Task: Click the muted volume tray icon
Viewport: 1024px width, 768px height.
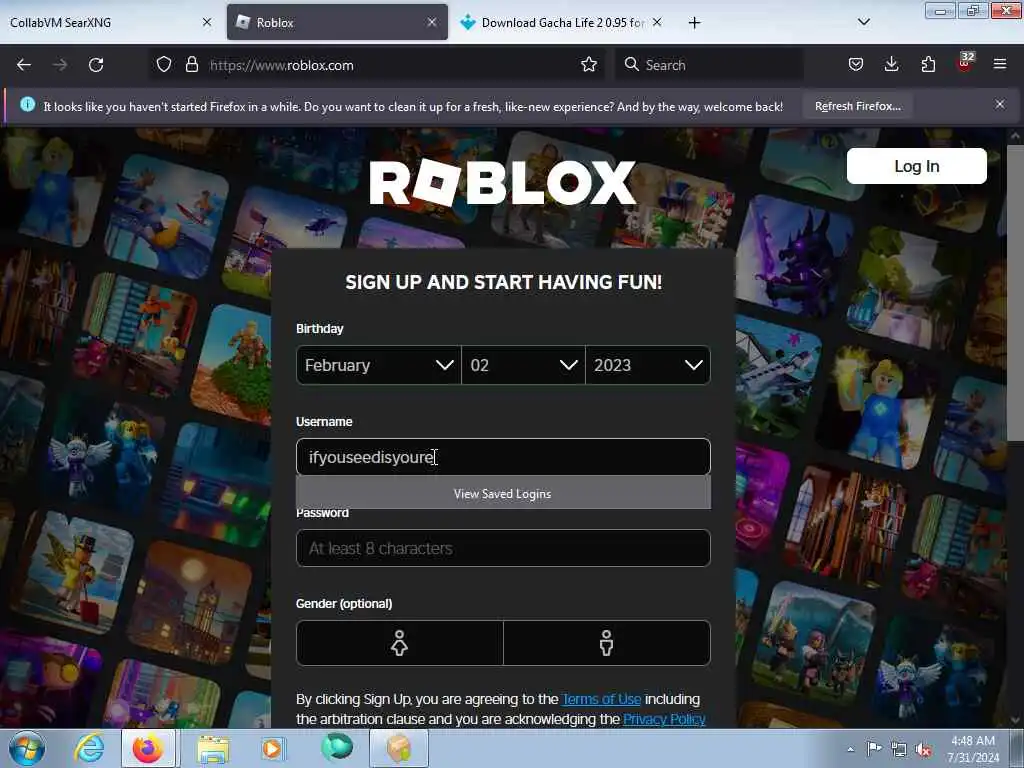Action: point(923,750)
